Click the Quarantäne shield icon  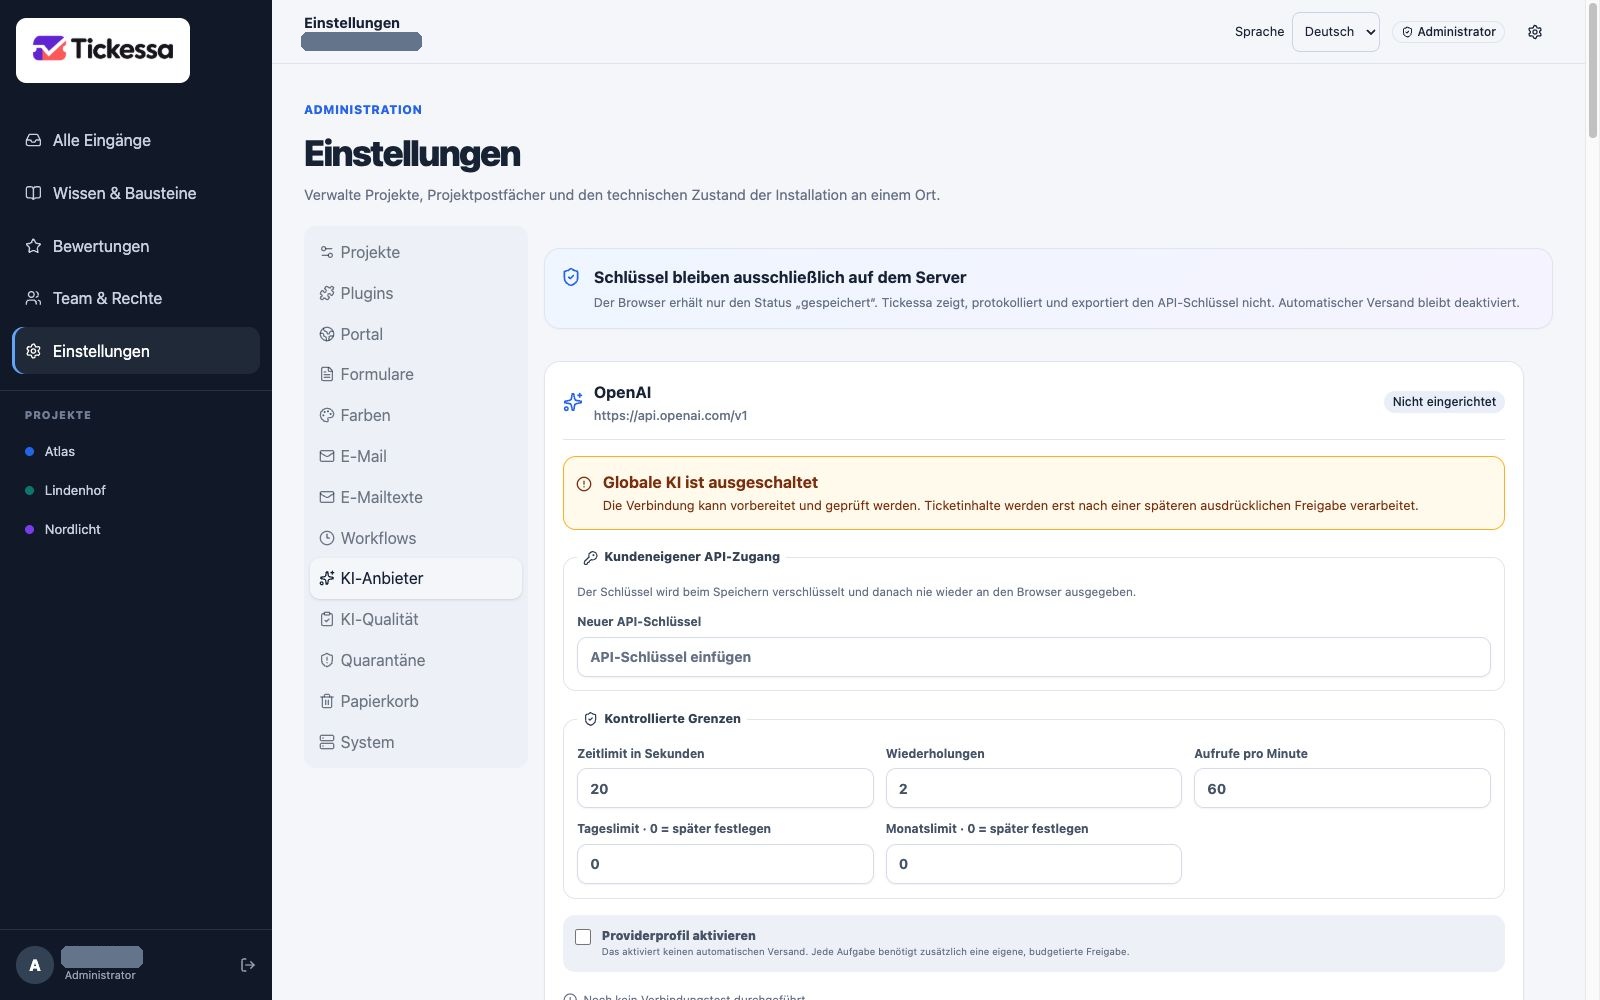click(327, 660)
